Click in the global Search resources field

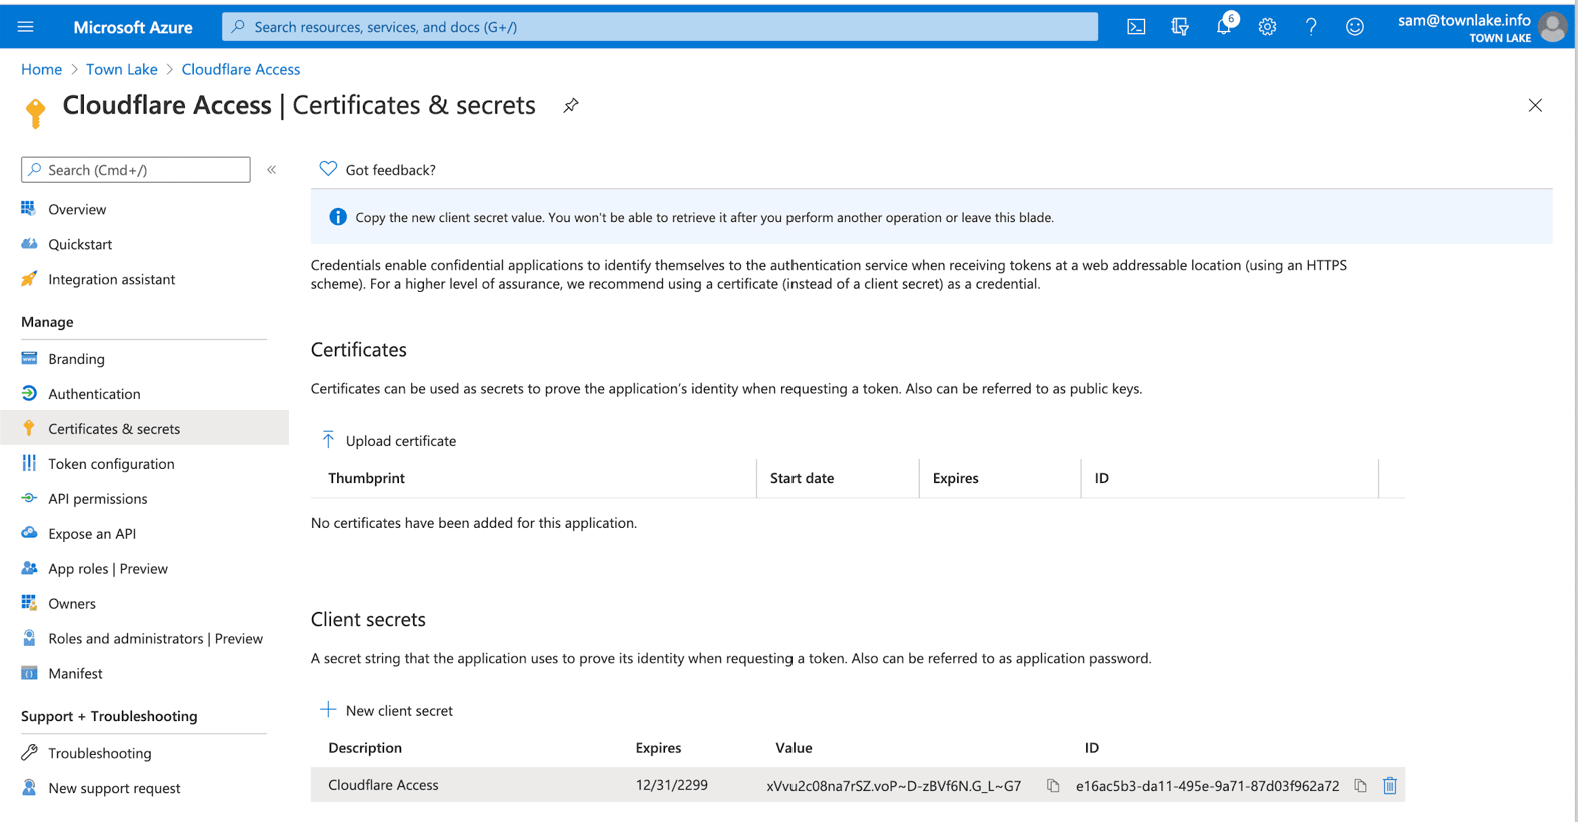pyautogui.click(x=660, y=27)
